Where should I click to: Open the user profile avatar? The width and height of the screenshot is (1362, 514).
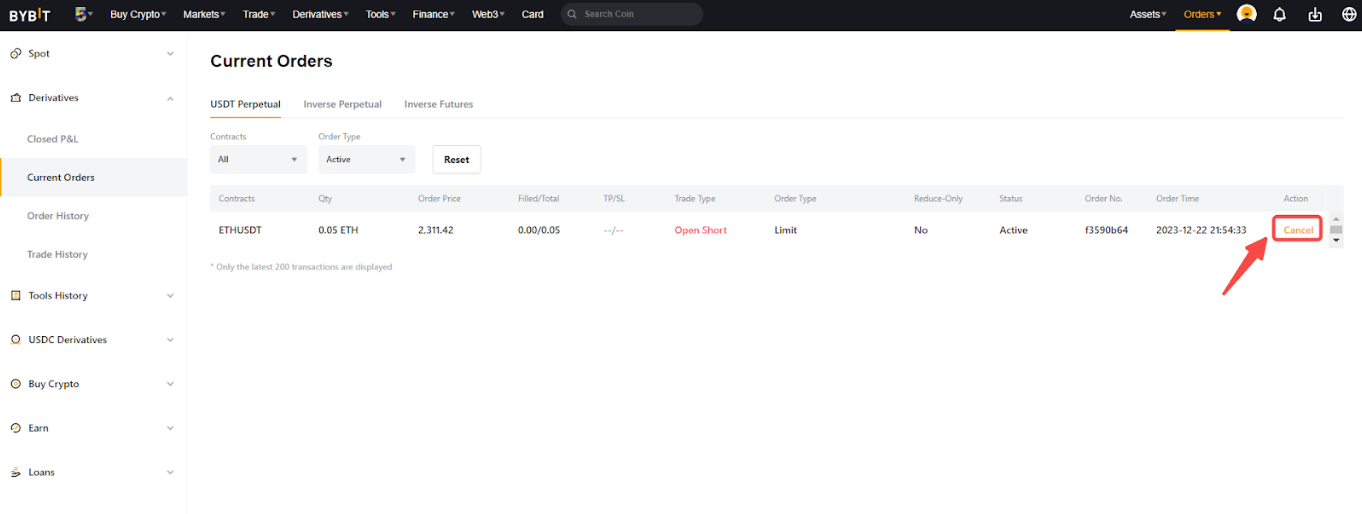pos(1246,14)
